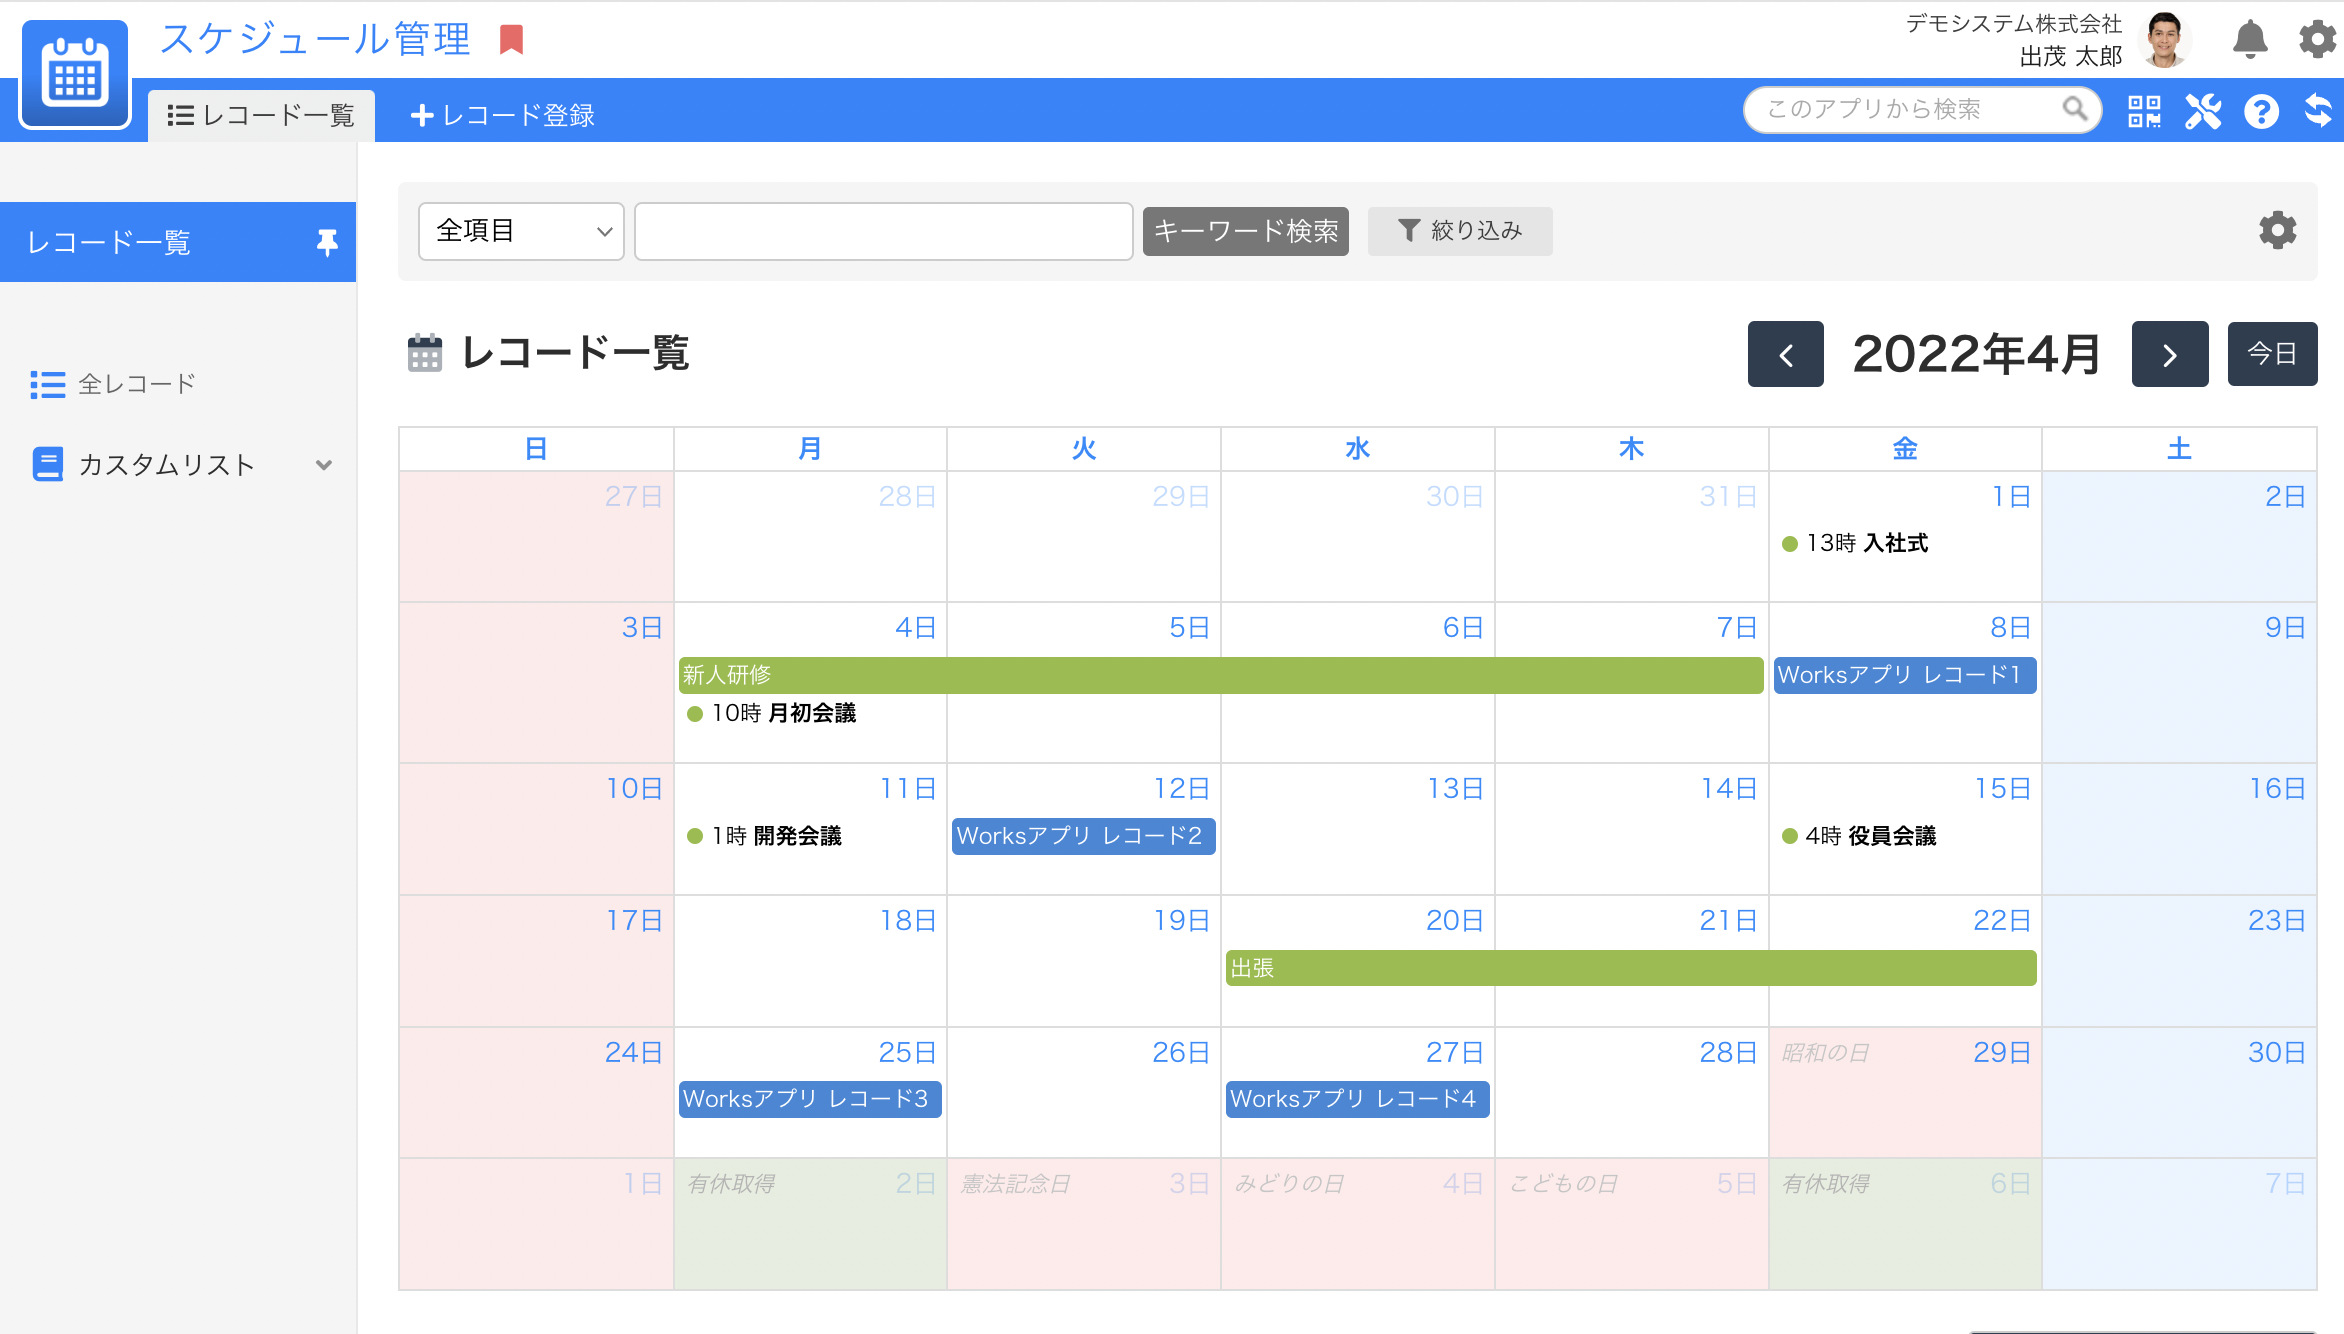The height and width of the screenshot is (1334, 2344).
Task: Select the 13日 calendar cell
Action: point(1357,829)
